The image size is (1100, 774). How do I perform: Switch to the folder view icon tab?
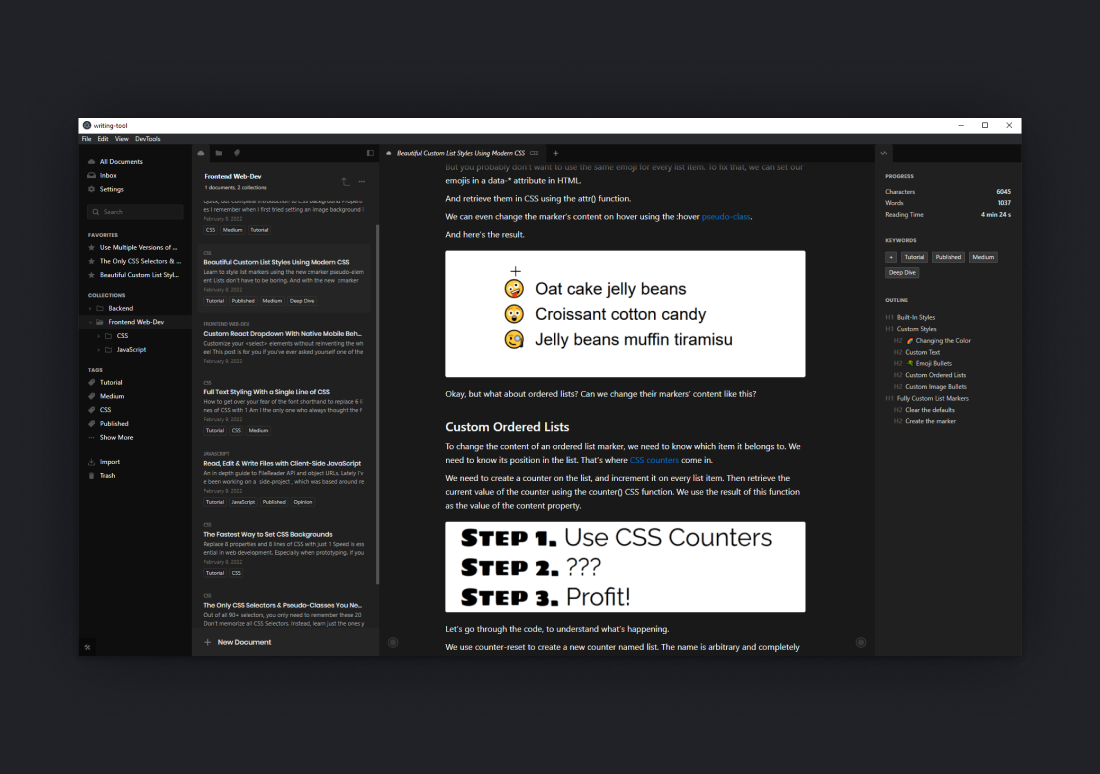[219, 153]
